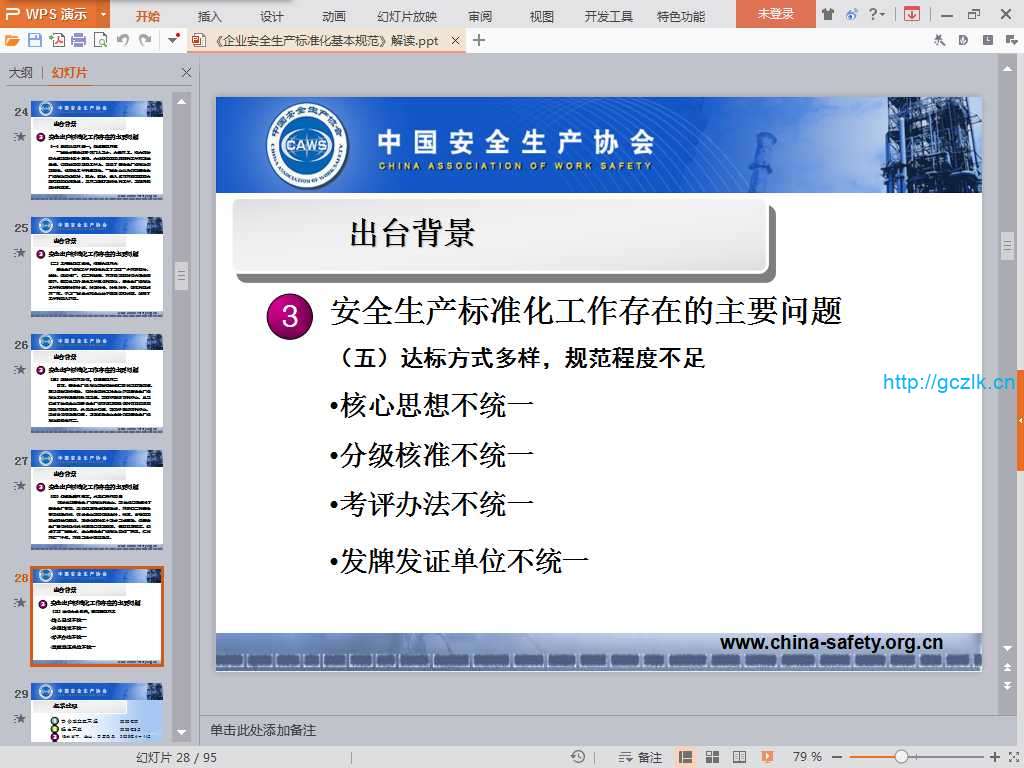The height and width of the screenshot is (768, 1024).
Task: Expand the help question mark dropdown
Action: click(883, 14)
